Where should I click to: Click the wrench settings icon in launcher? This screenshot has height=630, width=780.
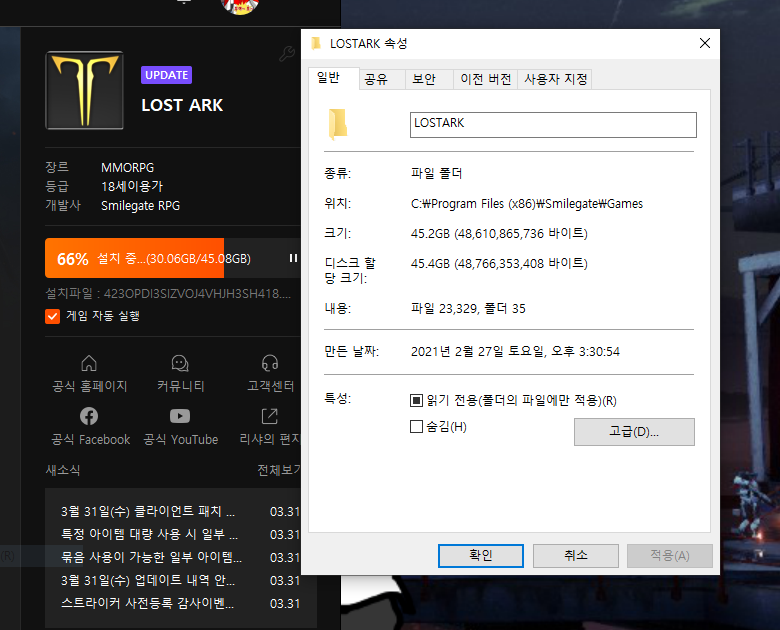coord(287,54)
